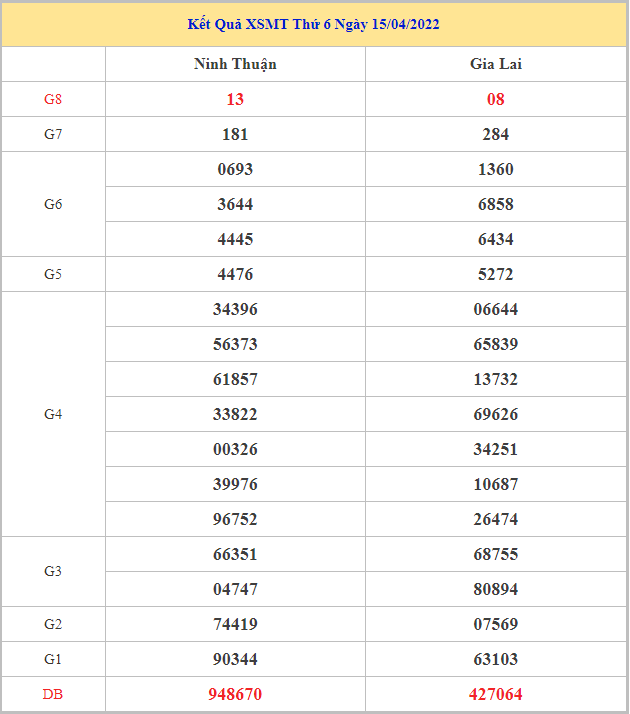Select Ninh Thuận G5 number 4476
This screenshot has height=714, width=630.
coord(235,274)
